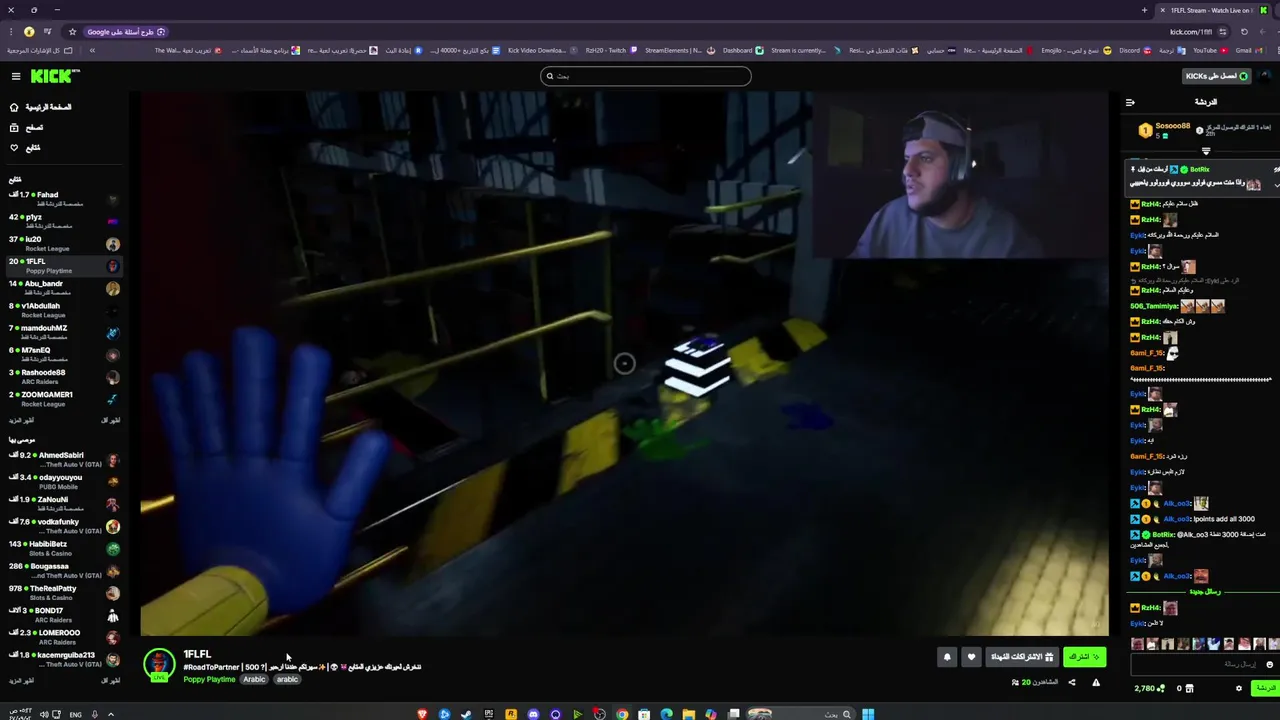
Task: Click the 1FLFL channel name below video
Action: point(197,654)
